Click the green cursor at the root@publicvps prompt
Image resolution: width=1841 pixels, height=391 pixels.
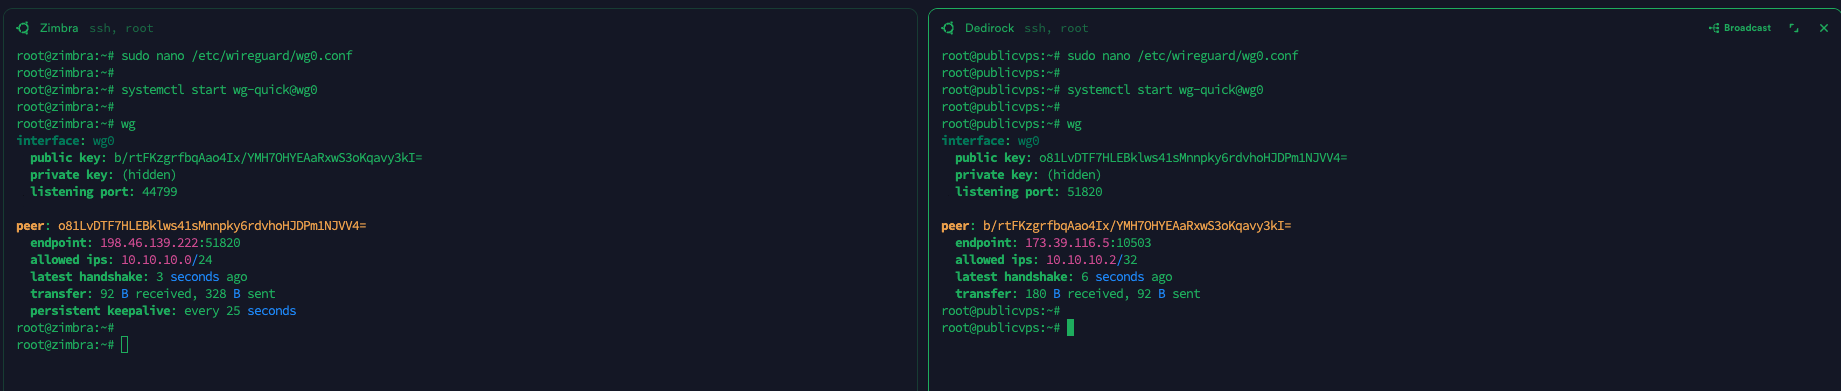click(x=1070, y=328)
